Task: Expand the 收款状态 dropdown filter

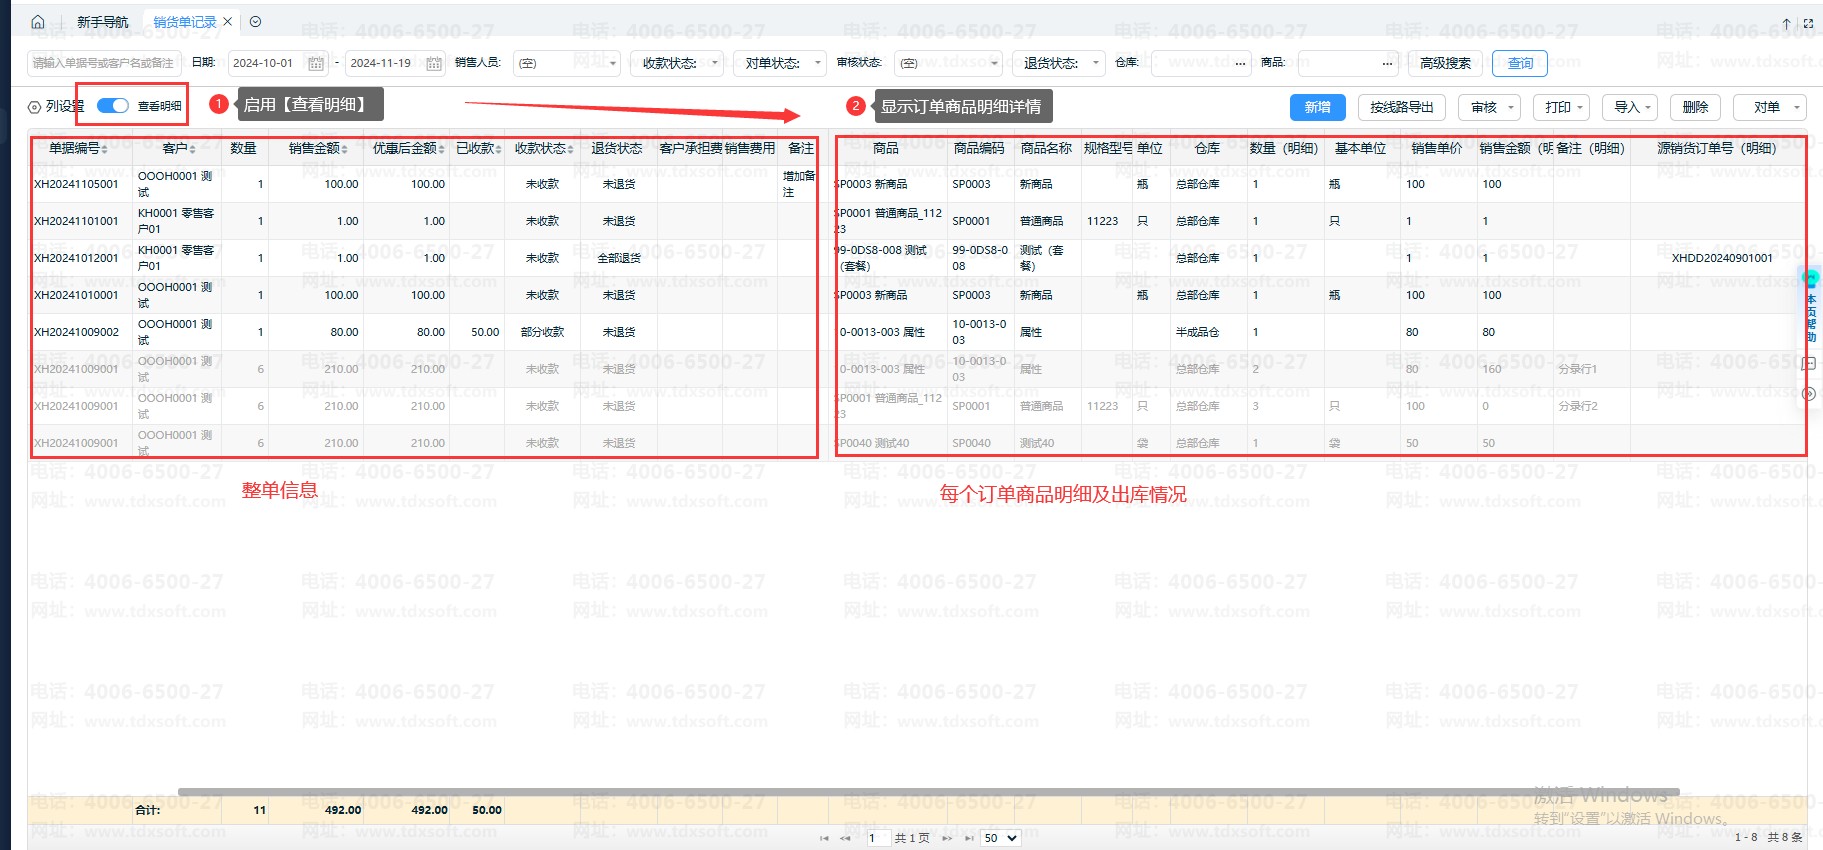Action: pyautogui.click(x=677, y=63)
